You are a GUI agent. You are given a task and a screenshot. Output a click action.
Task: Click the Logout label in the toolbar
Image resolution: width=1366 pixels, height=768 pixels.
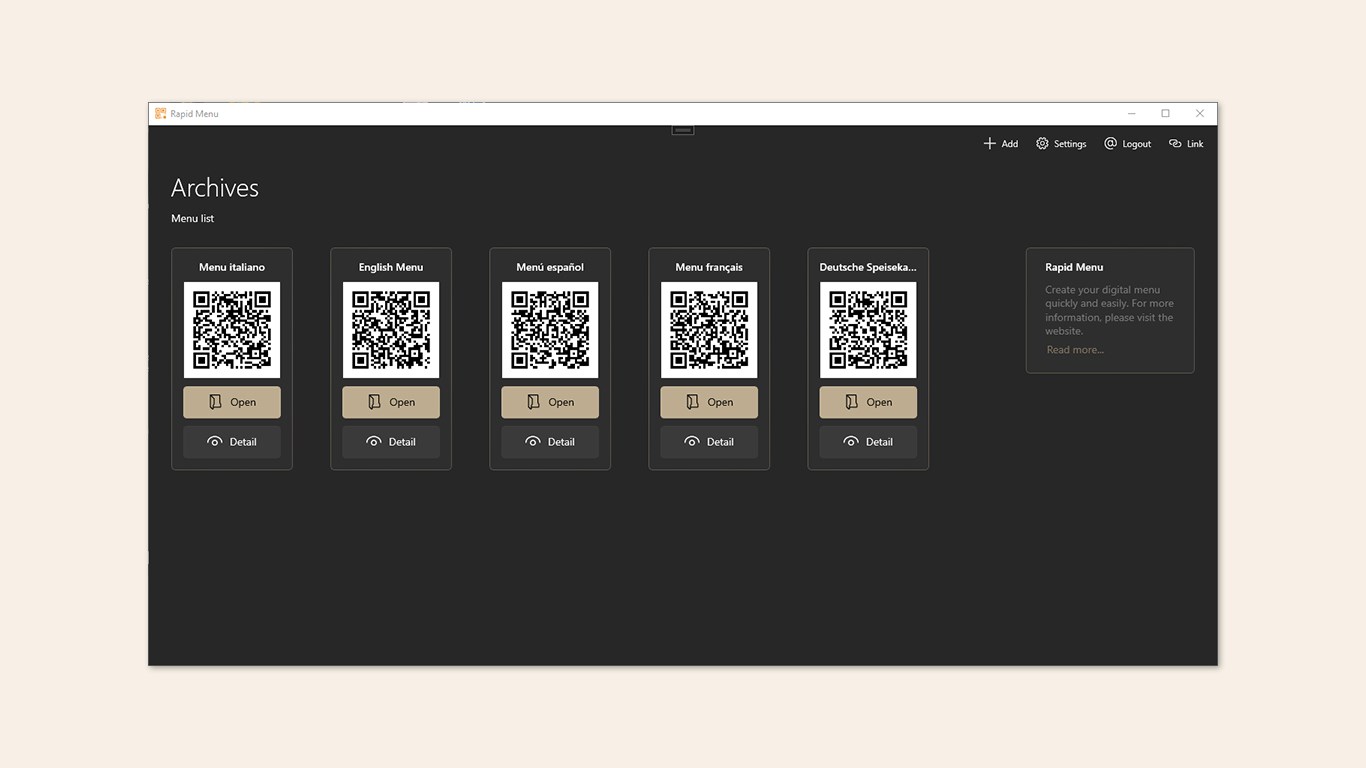pos(1137,144)
